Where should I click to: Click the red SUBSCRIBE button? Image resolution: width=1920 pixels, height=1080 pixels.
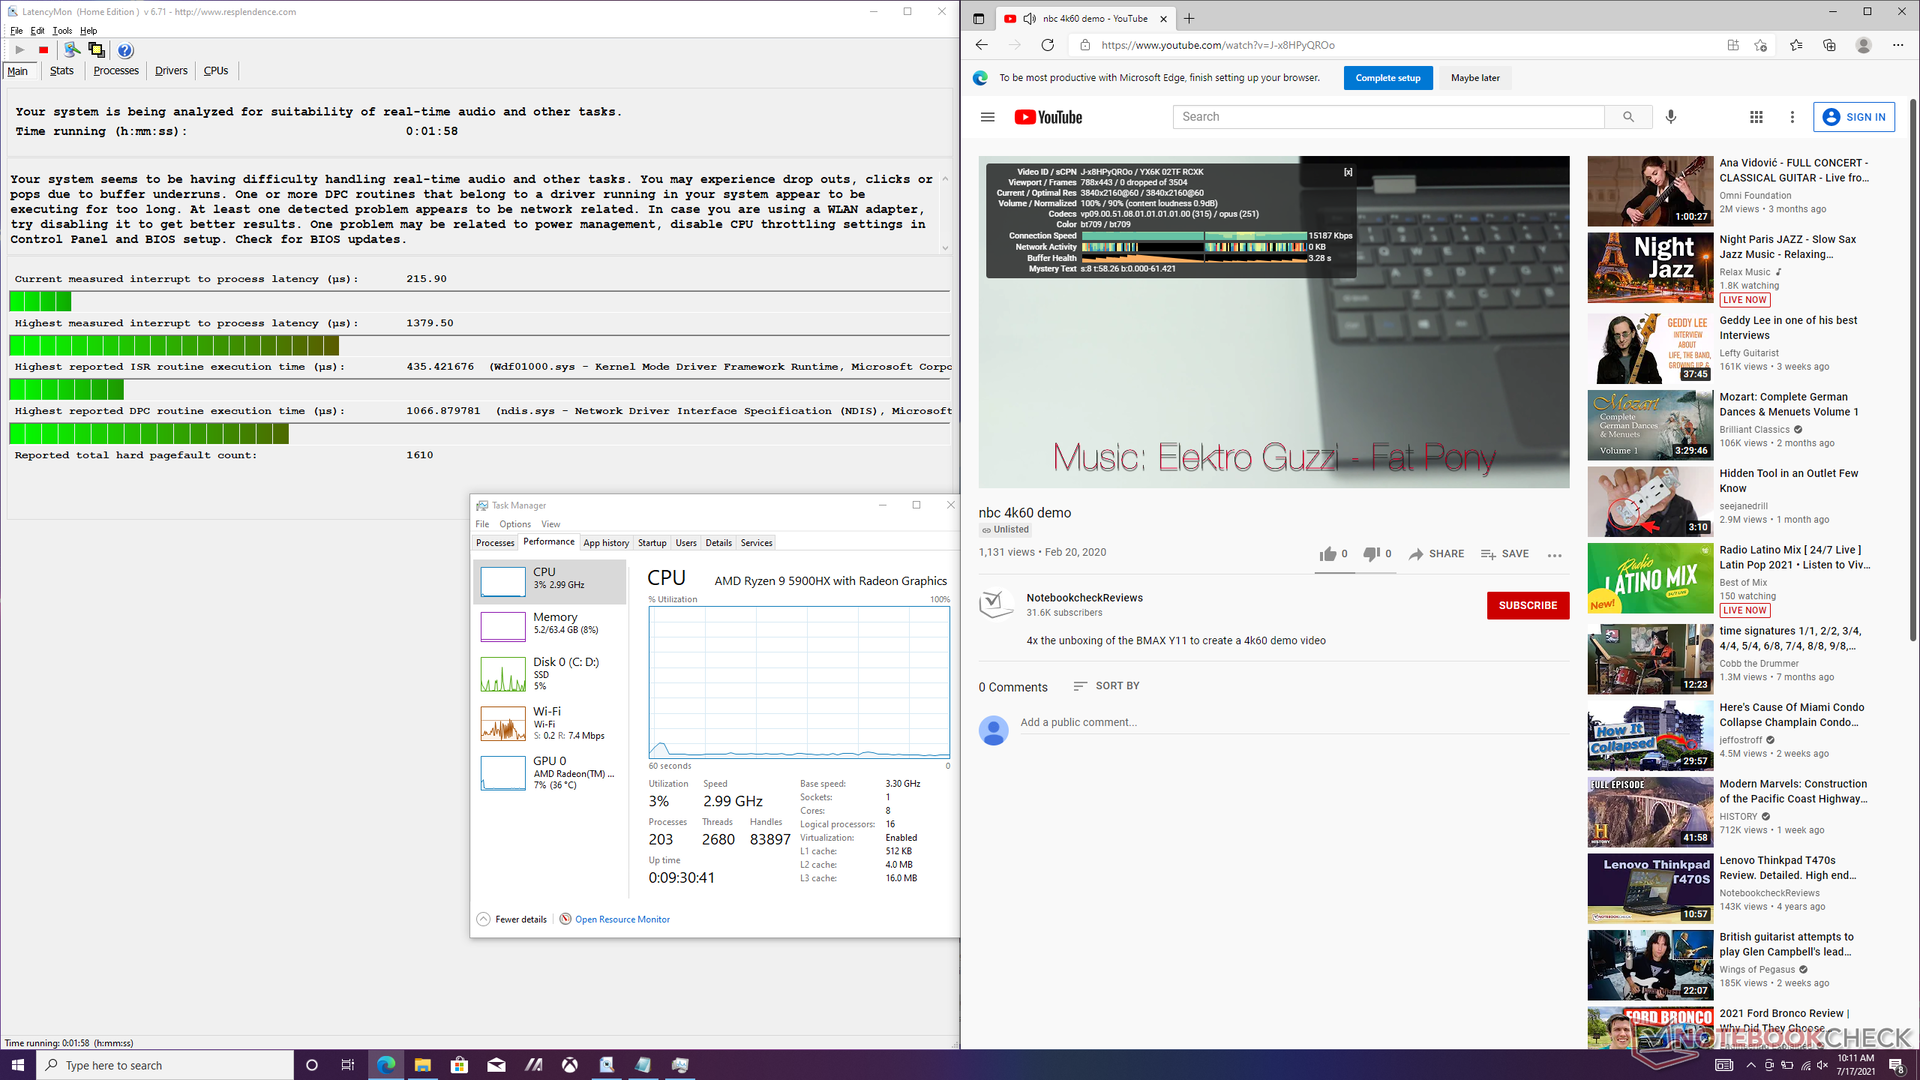[x=1527, y=605]
